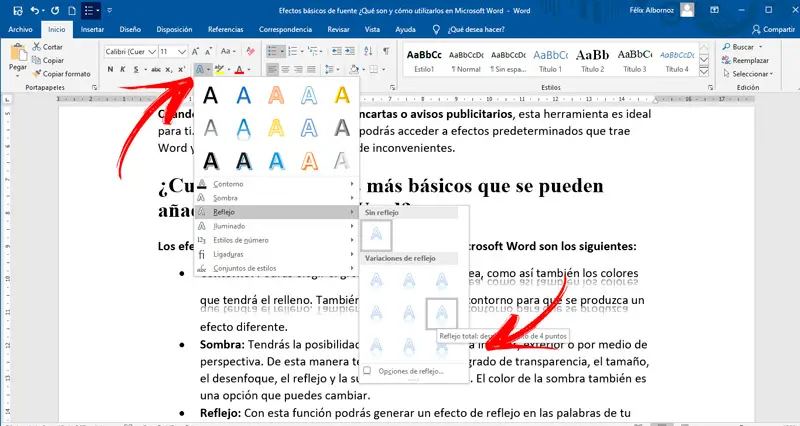Toggle superscript x² formatting
This screenshot has width=800, height=426.
point(181,69)
